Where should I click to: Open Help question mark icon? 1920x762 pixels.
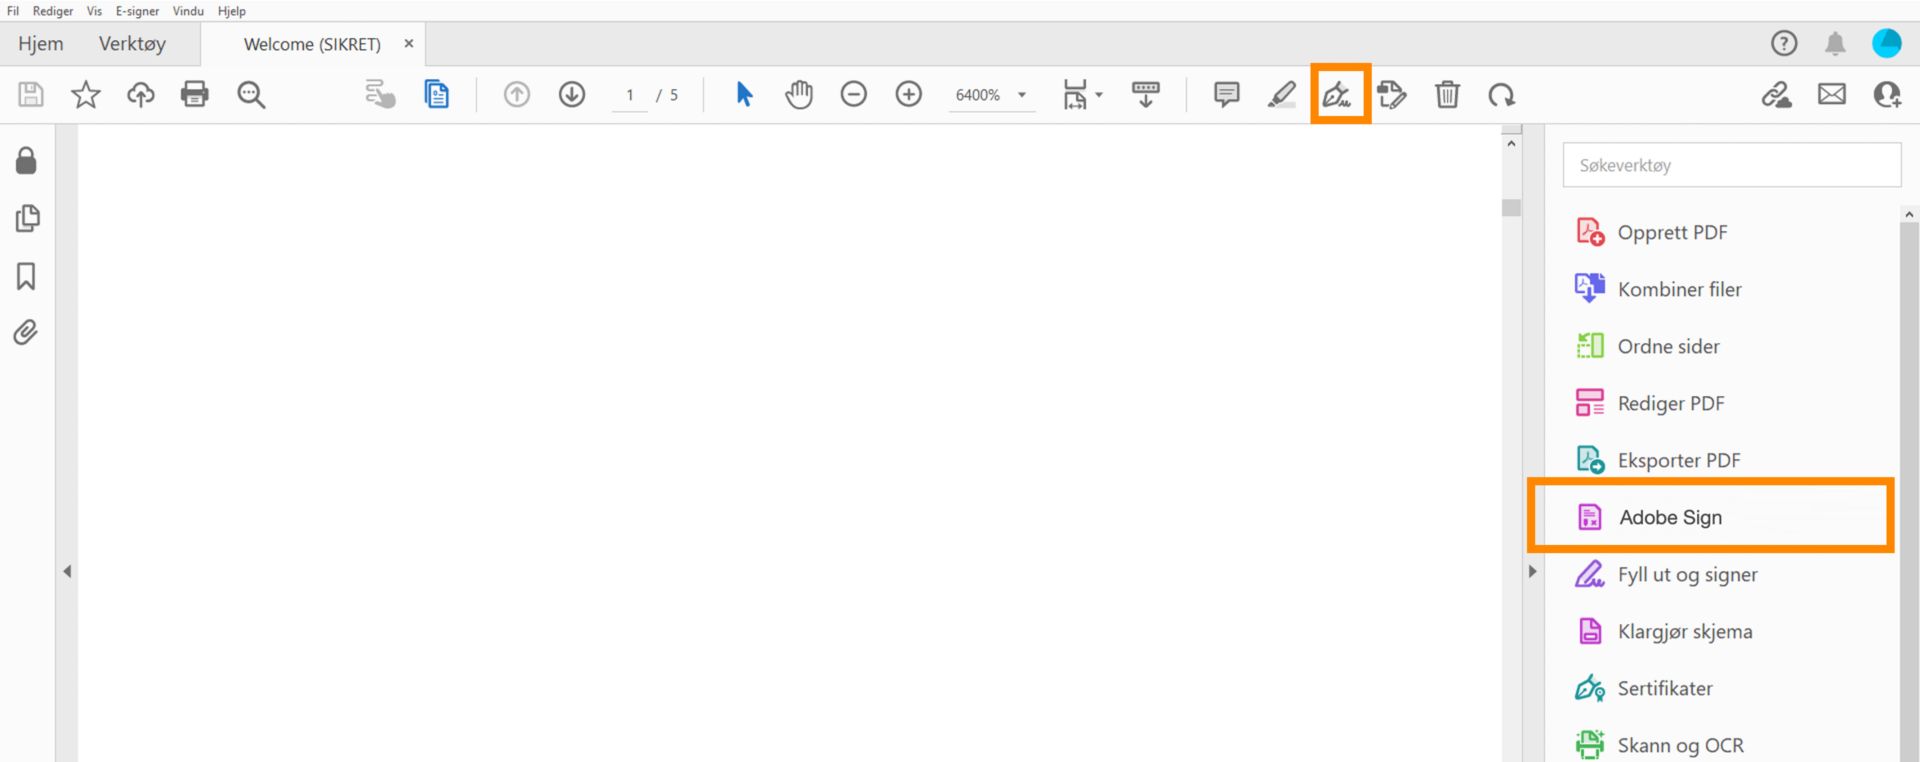click(1784, 43)
